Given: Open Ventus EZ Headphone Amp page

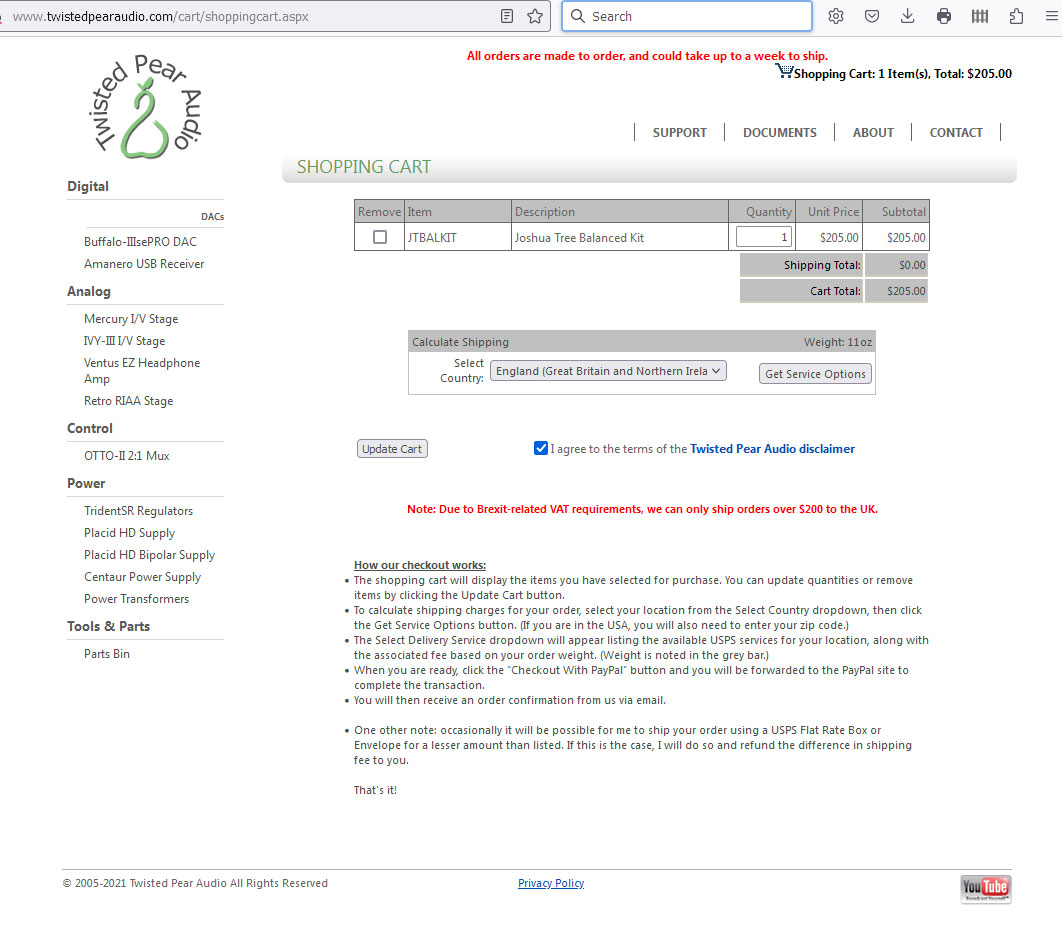Looking at the screenshot, I should (142, 371).
